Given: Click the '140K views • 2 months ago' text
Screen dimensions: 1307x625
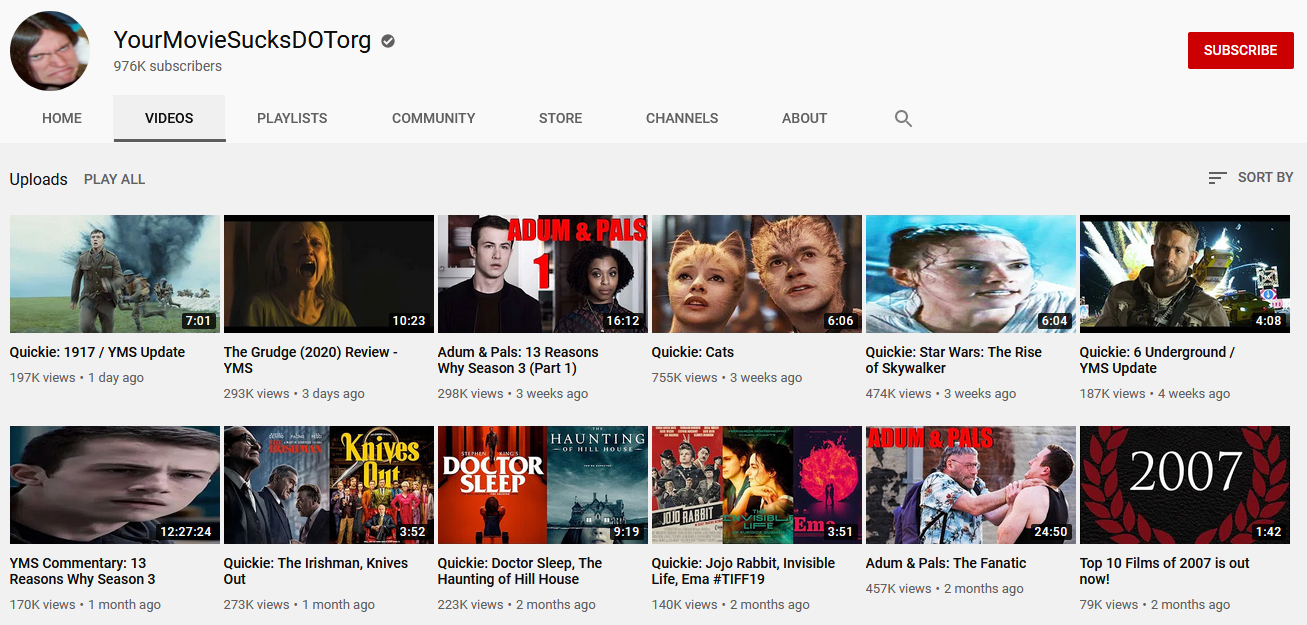Looking at the screenshot, I should point(731,605).
